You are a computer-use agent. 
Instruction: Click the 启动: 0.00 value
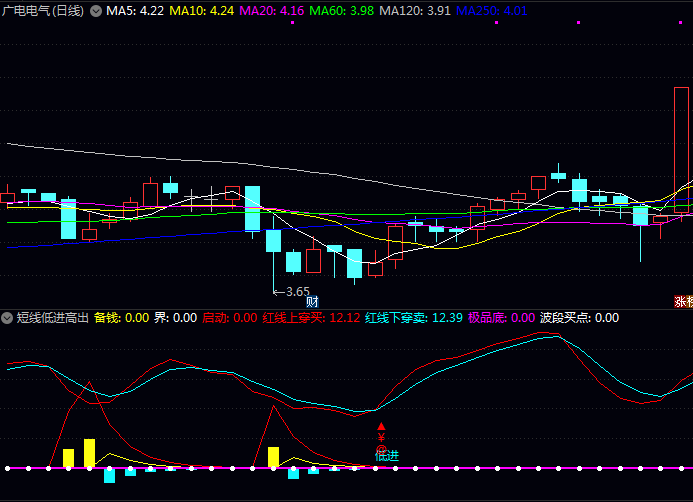coord(230,318)
